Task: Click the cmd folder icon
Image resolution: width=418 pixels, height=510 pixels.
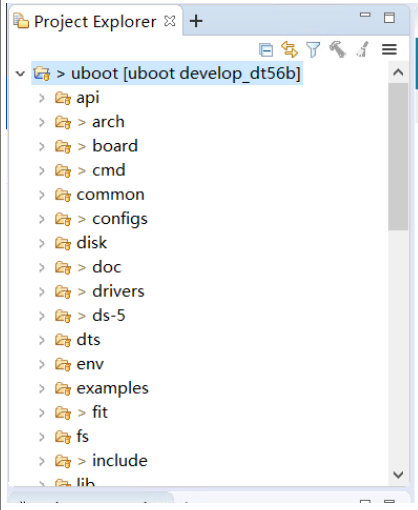Action: [63, 171]
